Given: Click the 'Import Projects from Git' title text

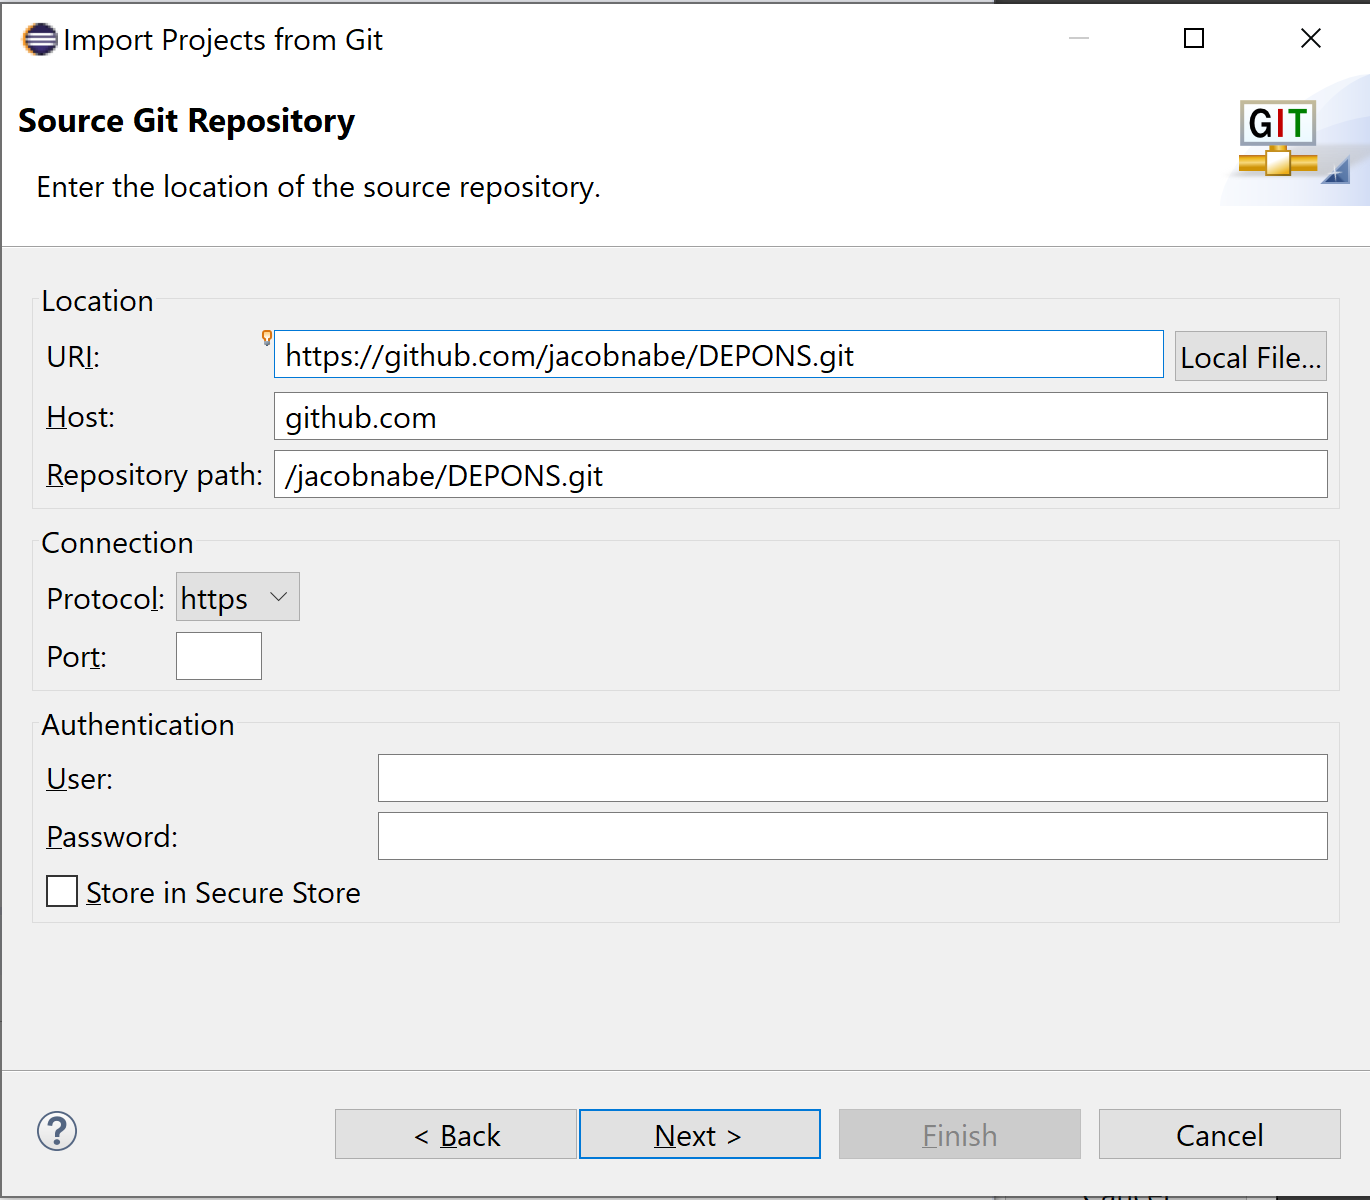Looking at the screenshot, I should coord(223,40).
